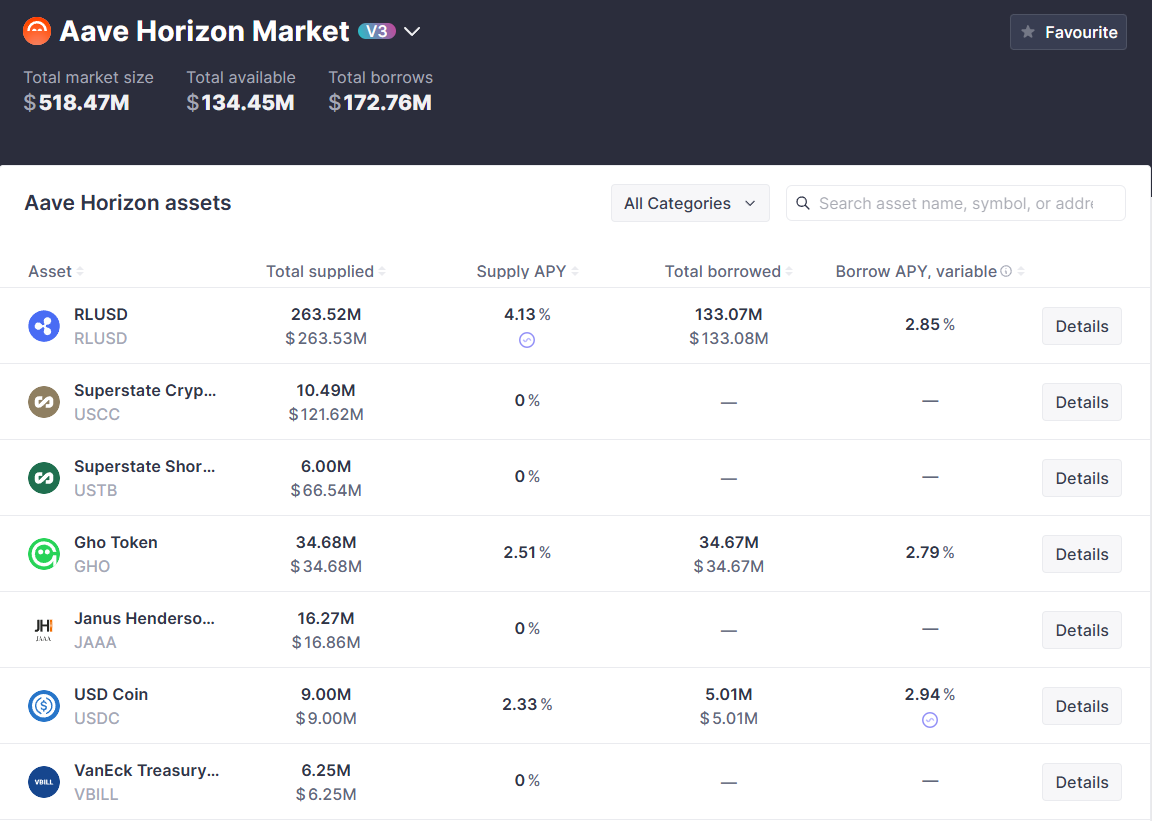This screenshot has height=821, width=1152.
Task: Click sort arrows beside Borrow APY, variable
Action: [x=1020, y=272]
